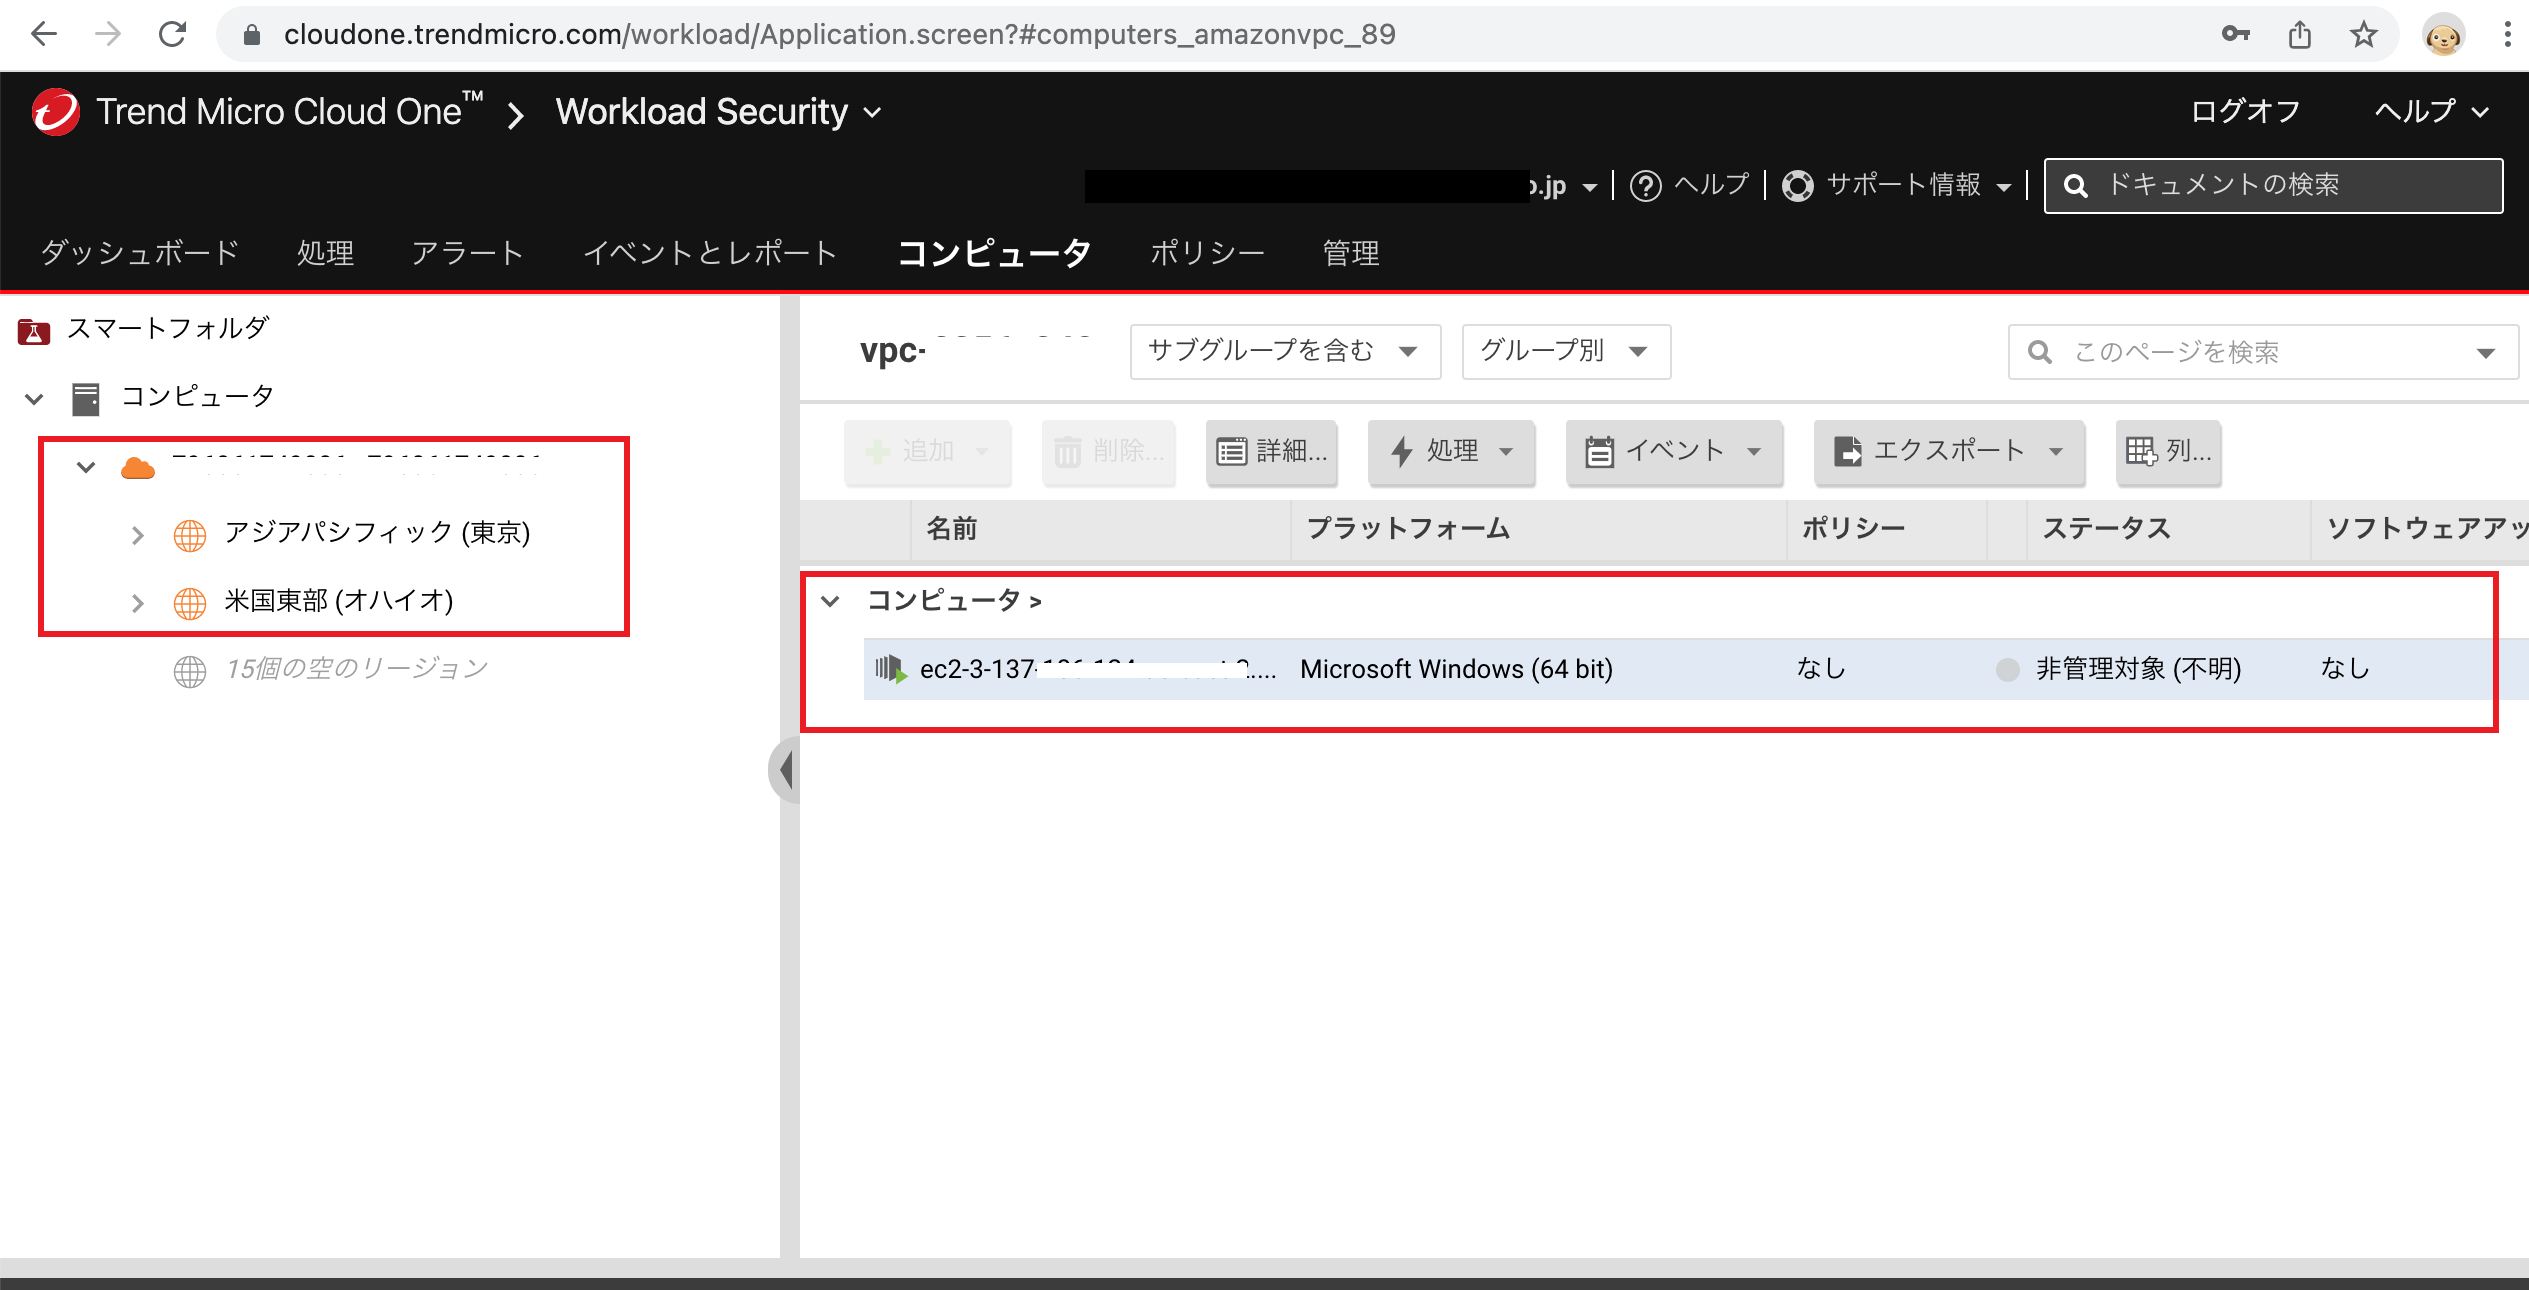Open the サブグループを含む dropdown
This screenshot has width=2529, height=1290.
(1285, 351)
